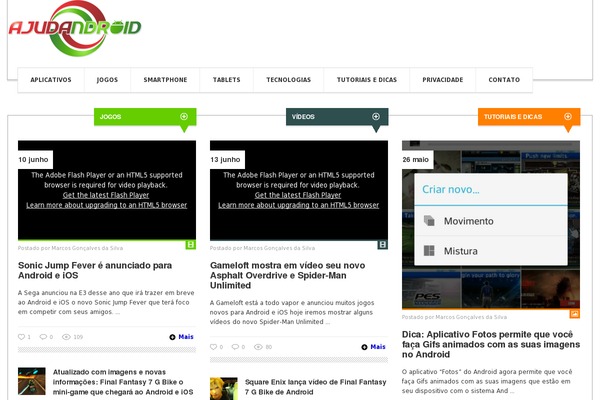Click the plus icon on Vídeos header
Image resolution: width=600 pixels, height=400 pixels.
[376, 116]
